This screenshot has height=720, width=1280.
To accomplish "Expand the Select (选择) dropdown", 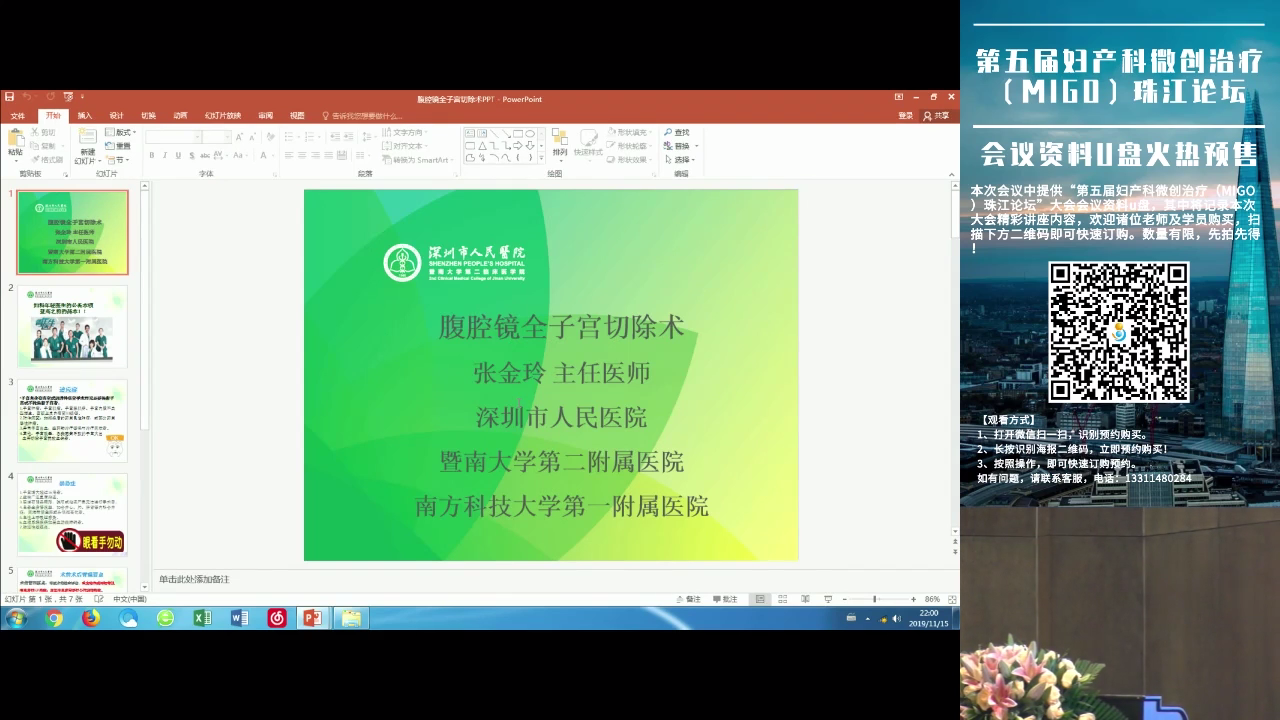I will (x=682, y=160).
